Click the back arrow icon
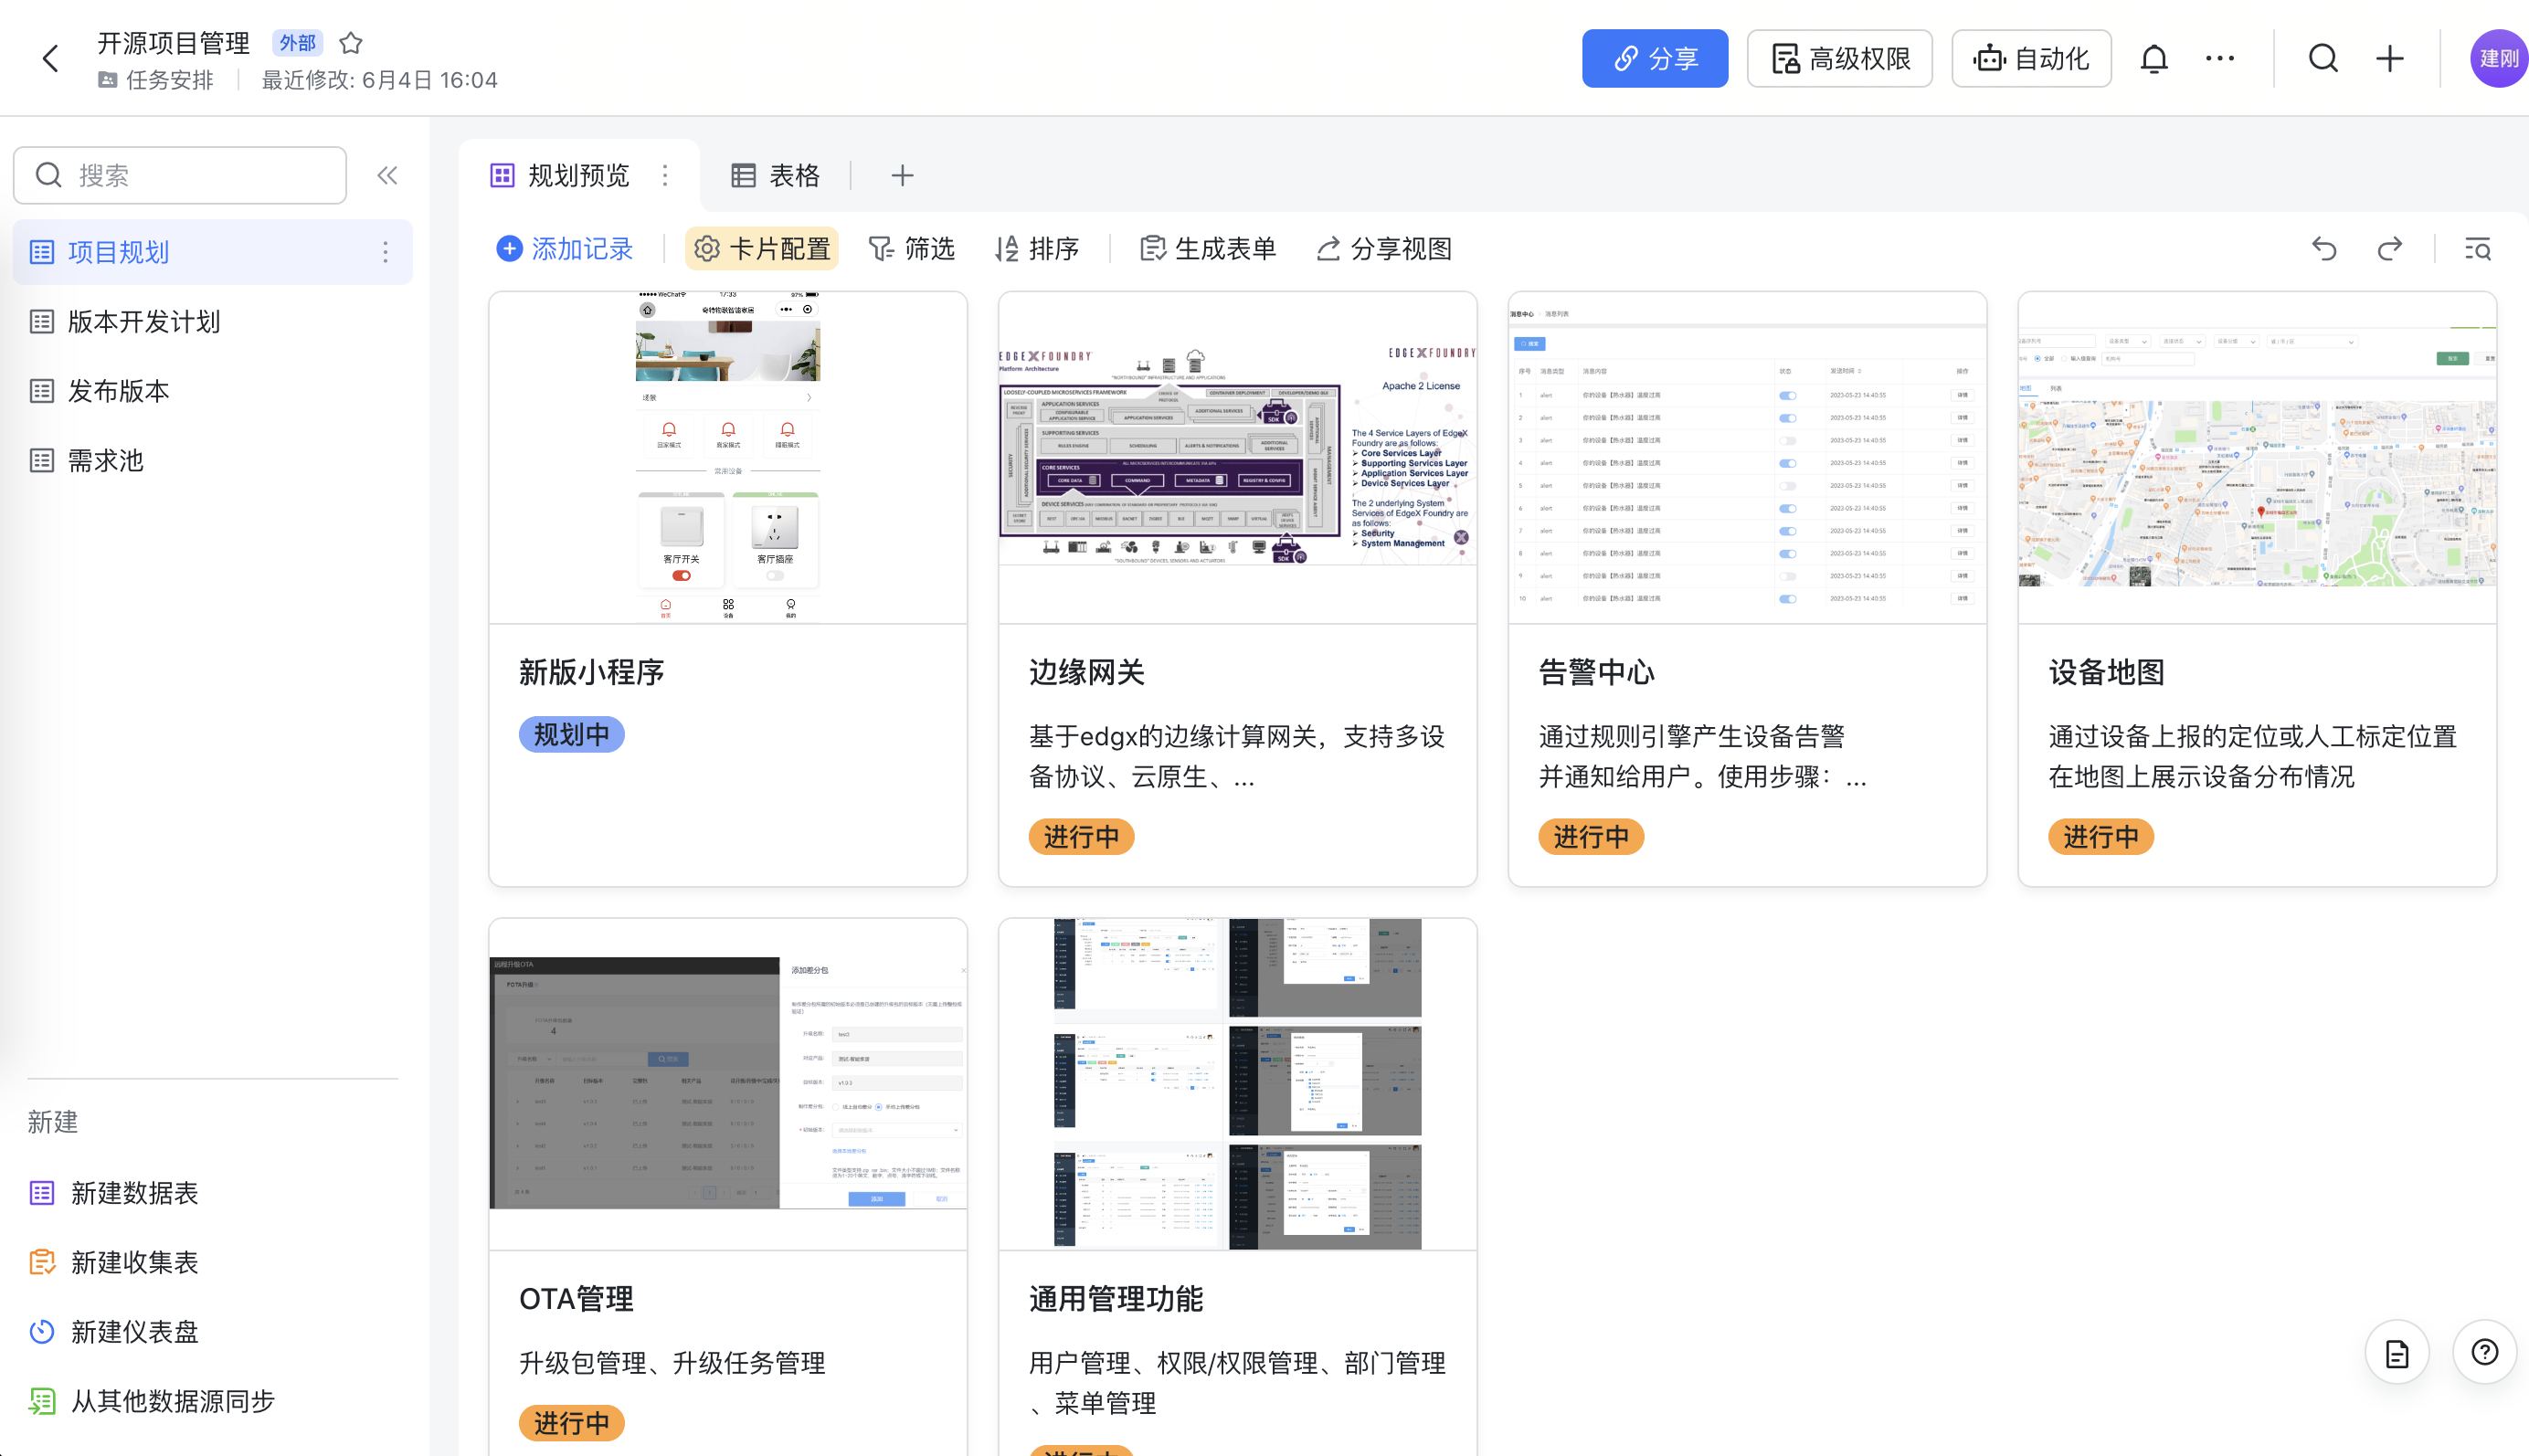Image resolution: width=2529 pixels, height=1456 pixels. click(x=50, y=58)
